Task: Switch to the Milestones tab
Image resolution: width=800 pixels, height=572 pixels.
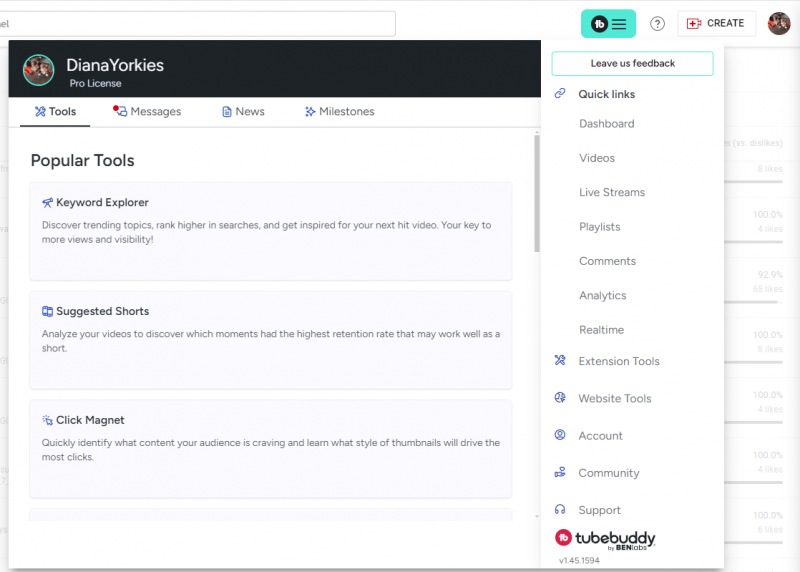Action: (339, 112)
